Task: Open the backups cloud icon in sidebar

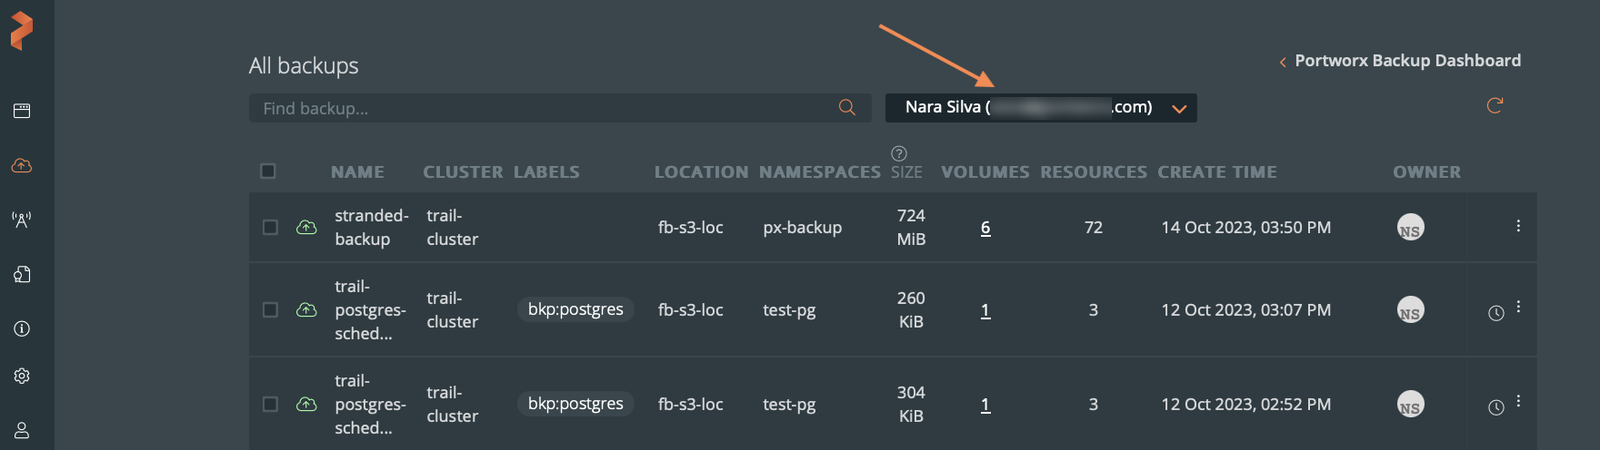Action: tap(22, 165)
